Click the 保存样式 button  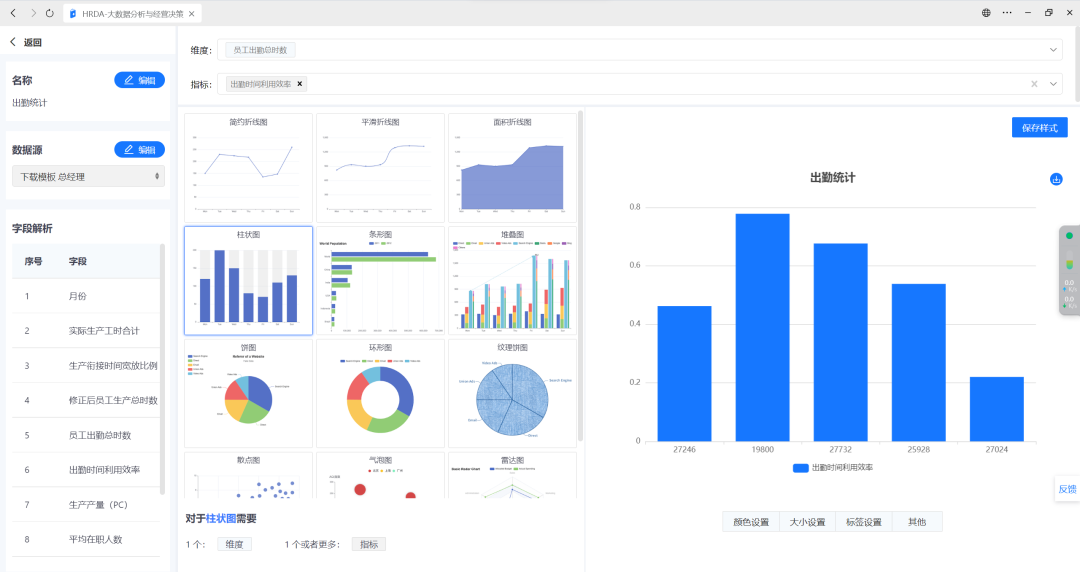(x=1039, y=128)
